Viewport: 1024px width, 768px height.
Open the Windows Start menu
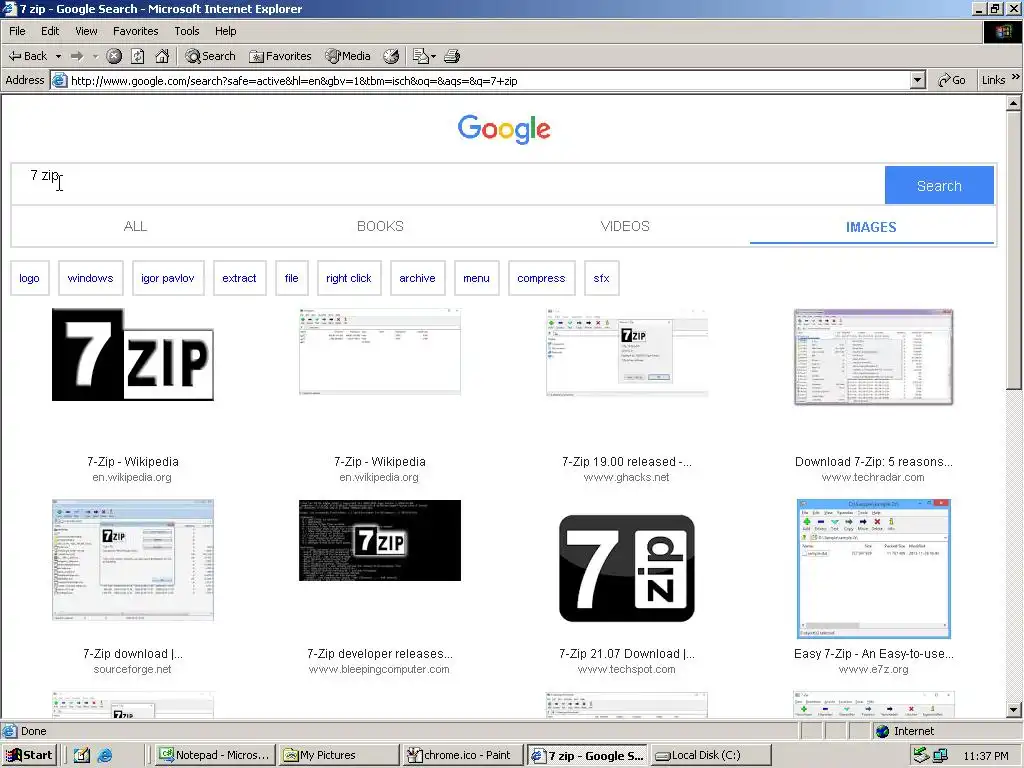[x=29, y=755]
